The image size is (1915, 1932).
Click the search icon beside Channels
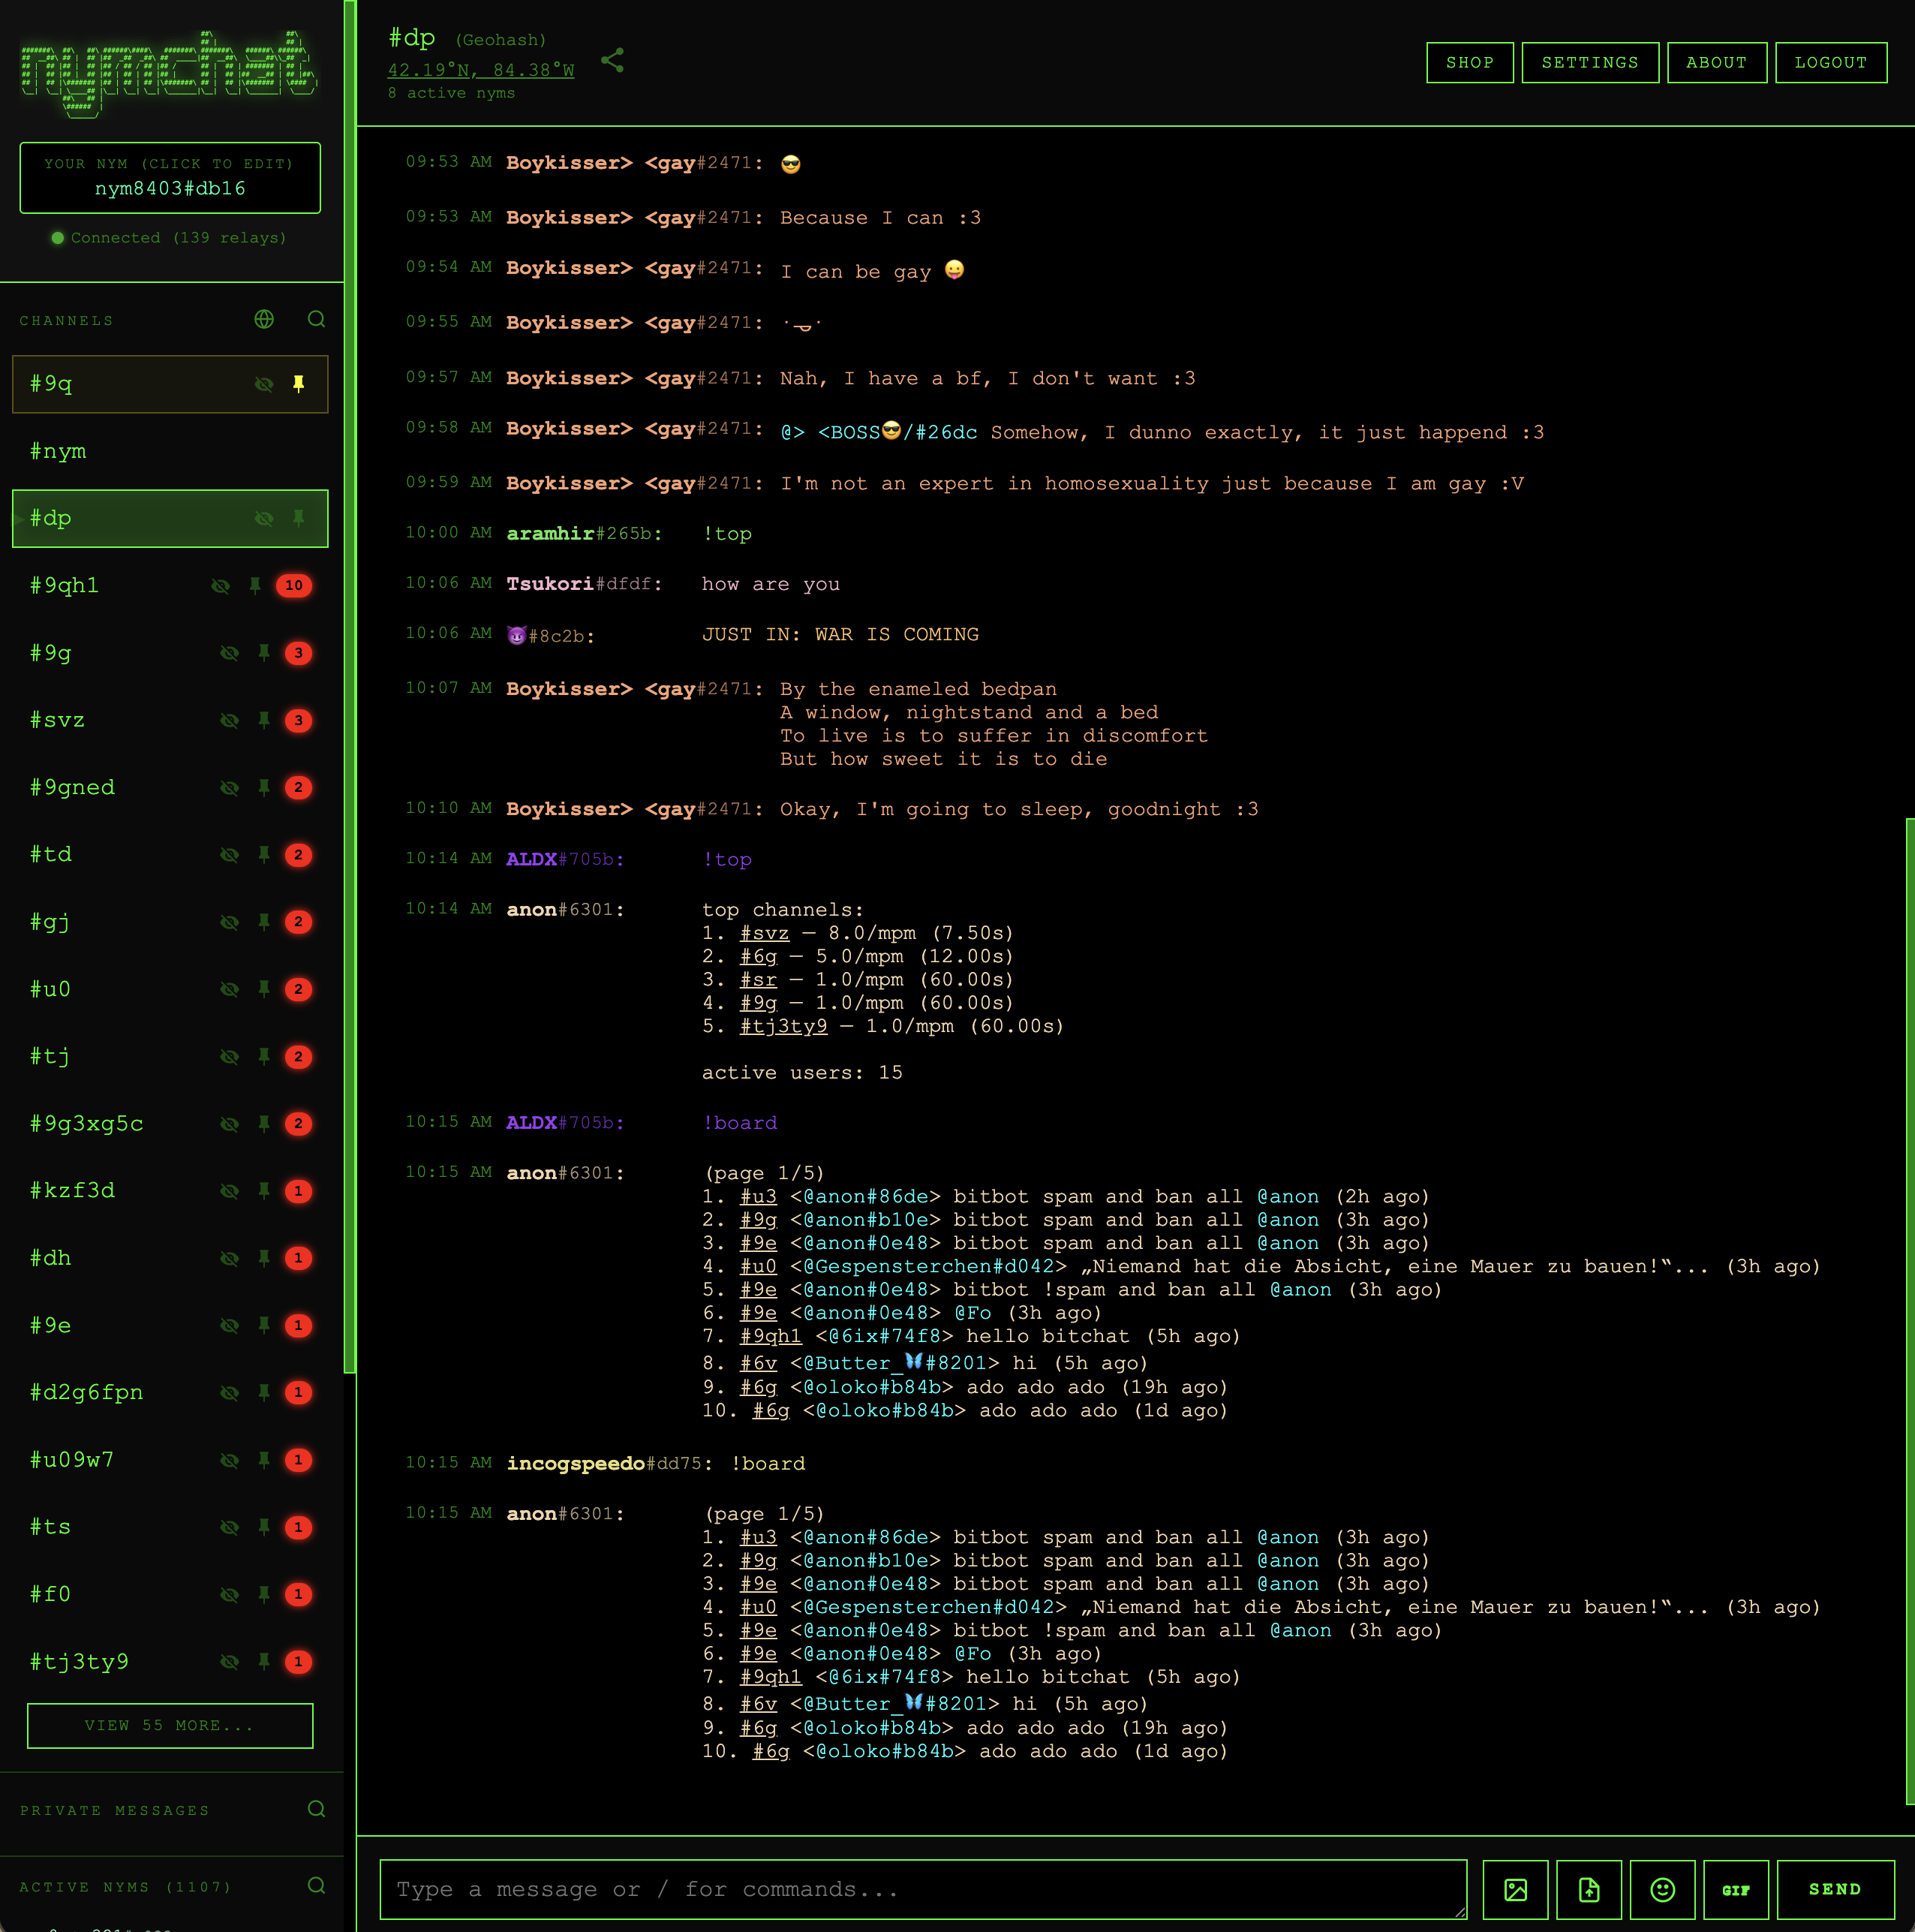click(x=316, y=319)
